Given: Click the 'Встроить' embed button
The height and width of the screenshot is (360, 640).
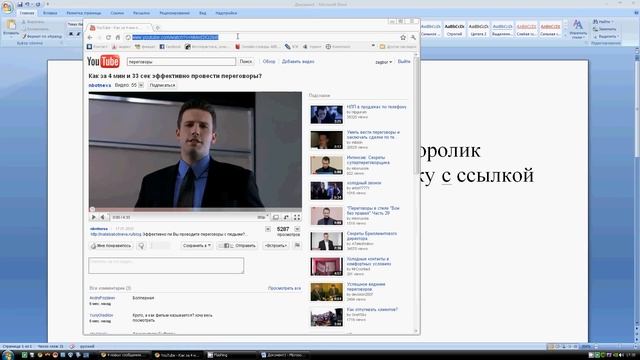Looking at the screenshot, I should [276, 246].
